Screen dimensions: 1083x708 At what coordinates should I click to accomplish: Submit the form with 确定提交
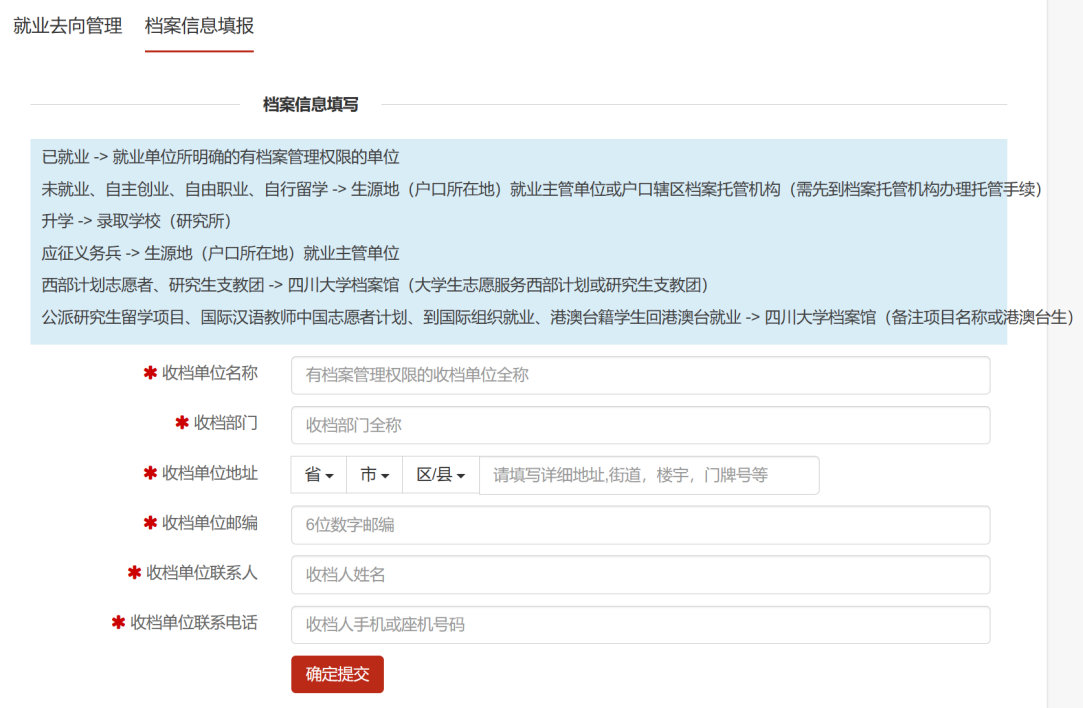click(x=337, y=674)
